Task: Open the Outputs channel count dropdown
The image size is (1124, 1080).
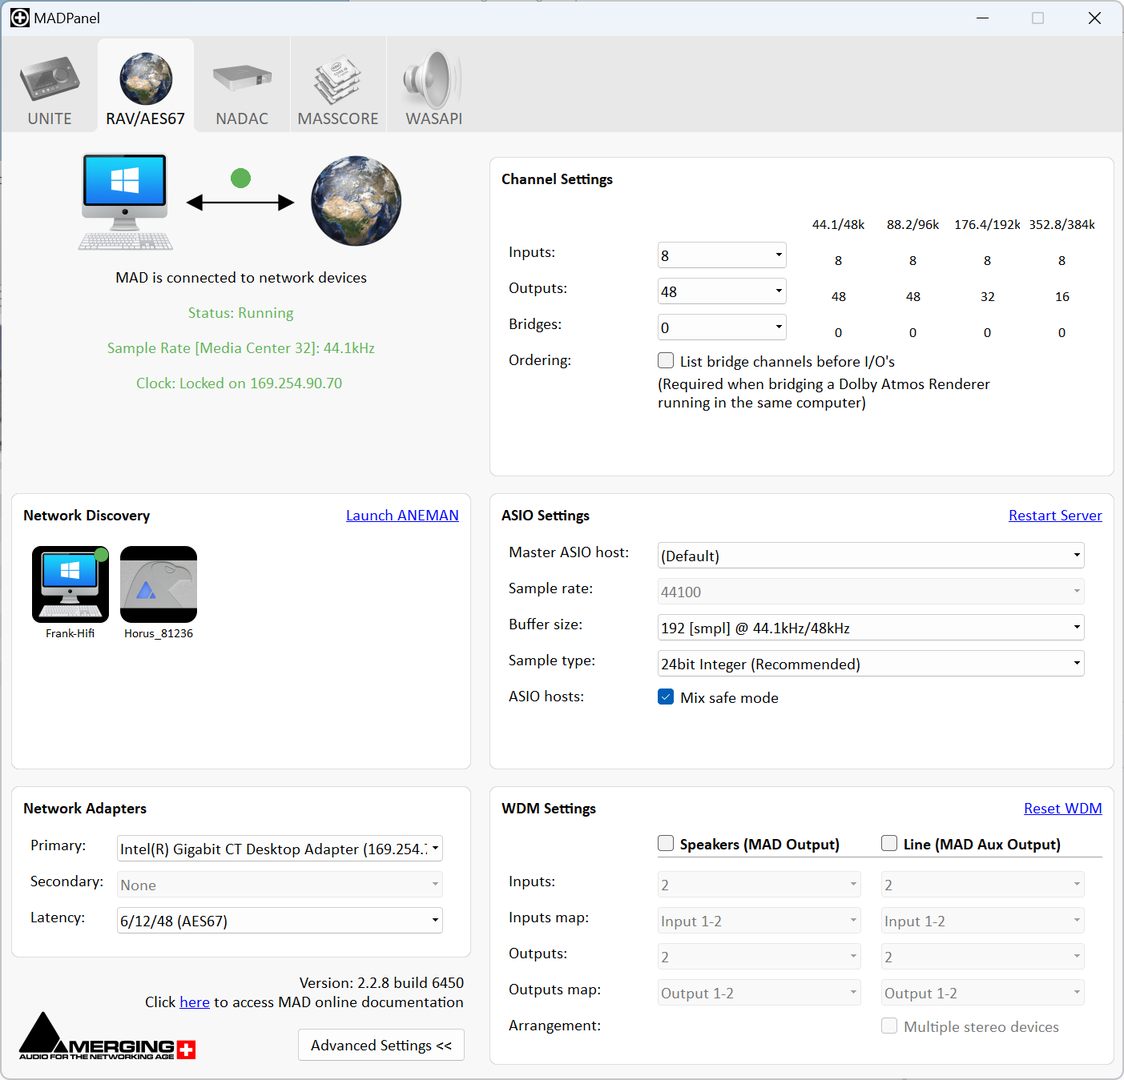Action: point(721,291)
